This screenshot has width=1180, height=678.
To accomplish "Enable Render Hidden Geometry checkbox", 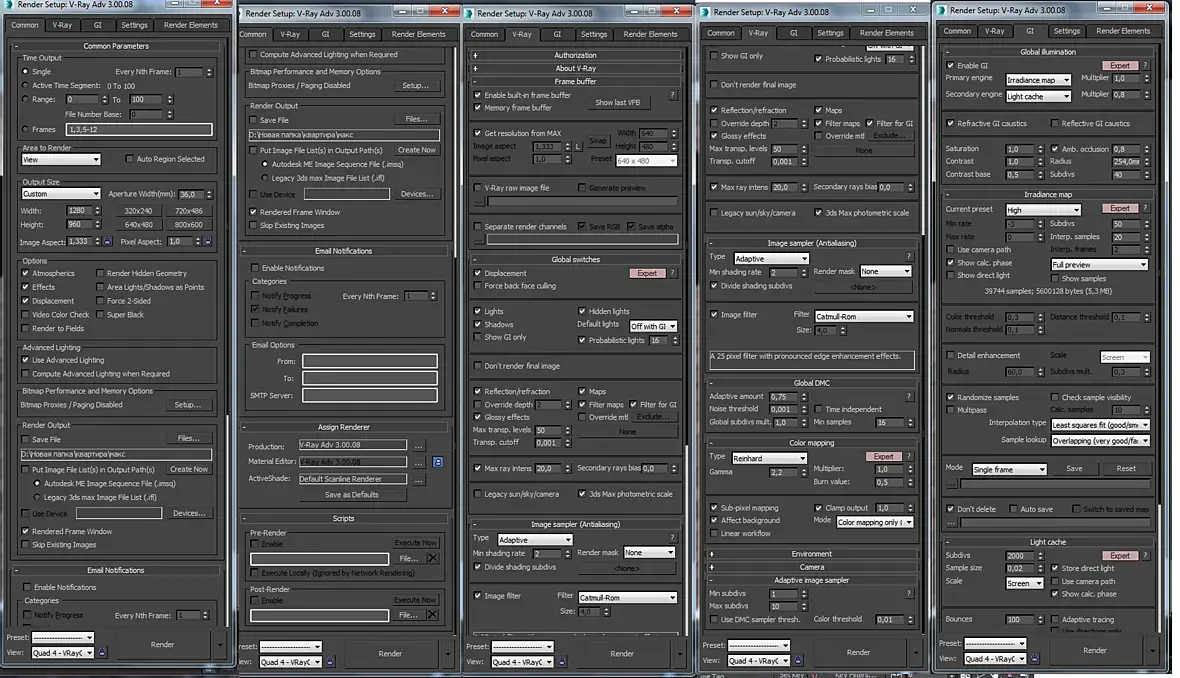I will point(100,273).
